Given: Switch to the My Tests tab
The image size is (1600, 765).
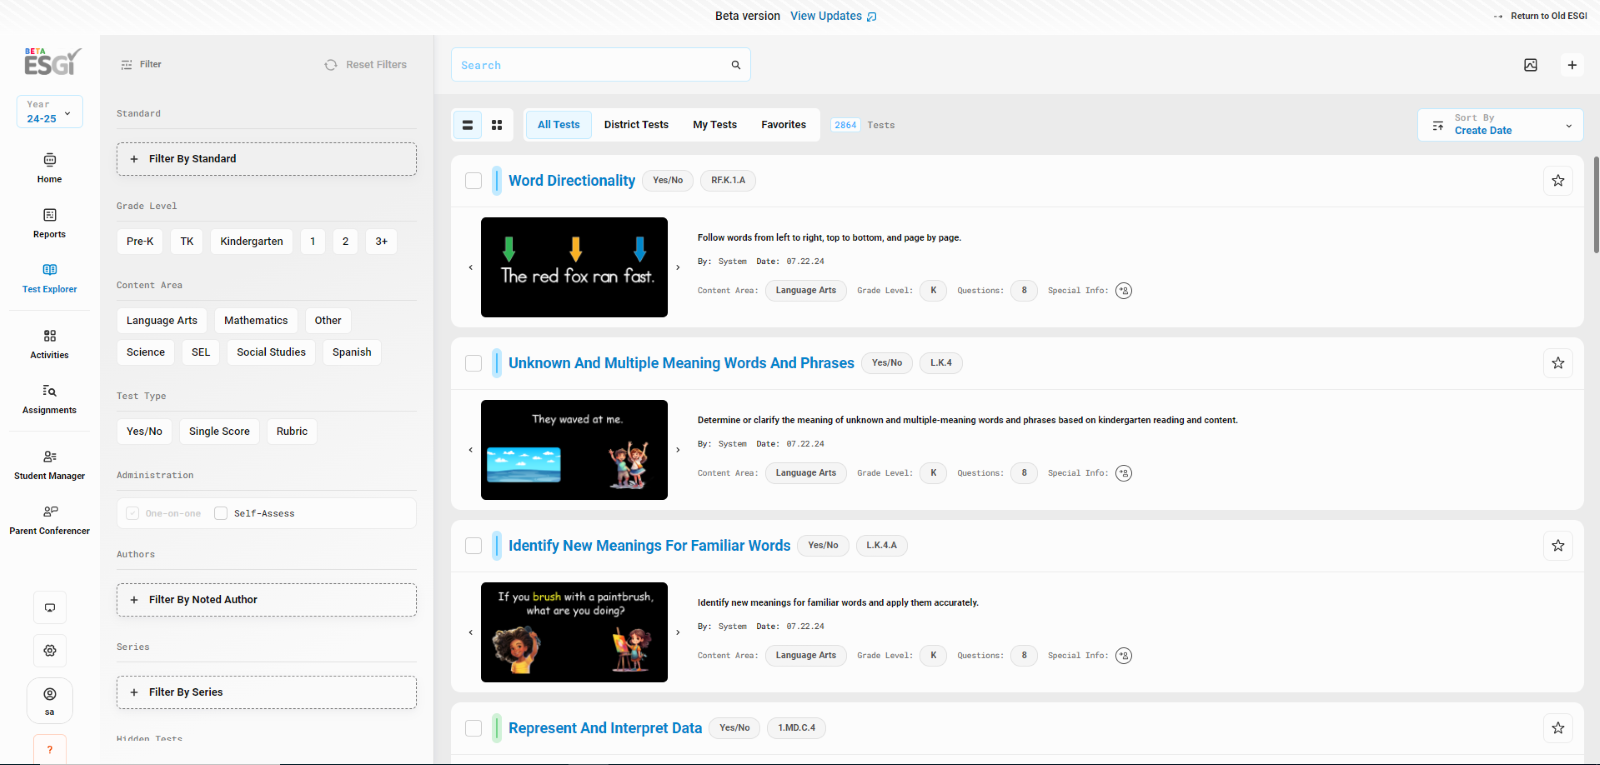Looking at the screenshot, I should click(715, 125).
